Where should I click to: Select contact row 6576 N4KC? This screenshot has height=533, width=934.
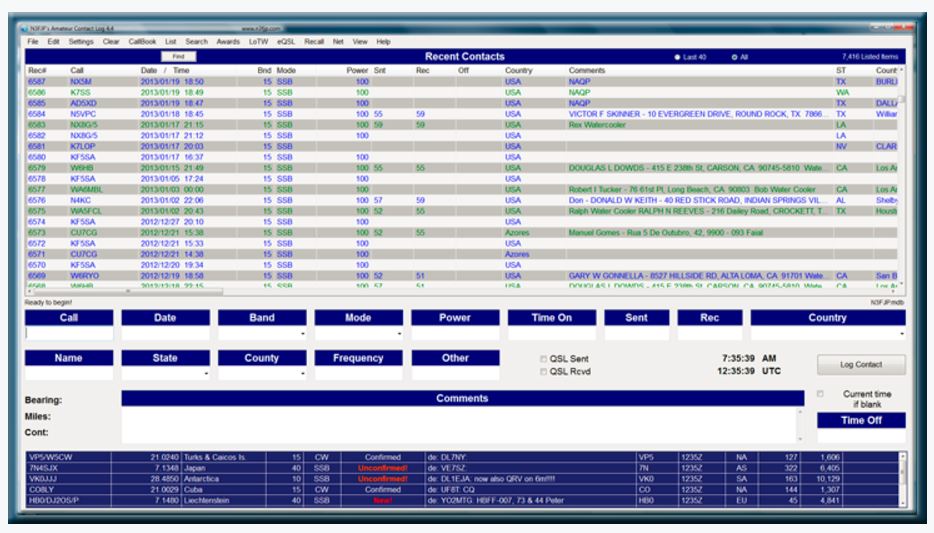click(462, 200)
